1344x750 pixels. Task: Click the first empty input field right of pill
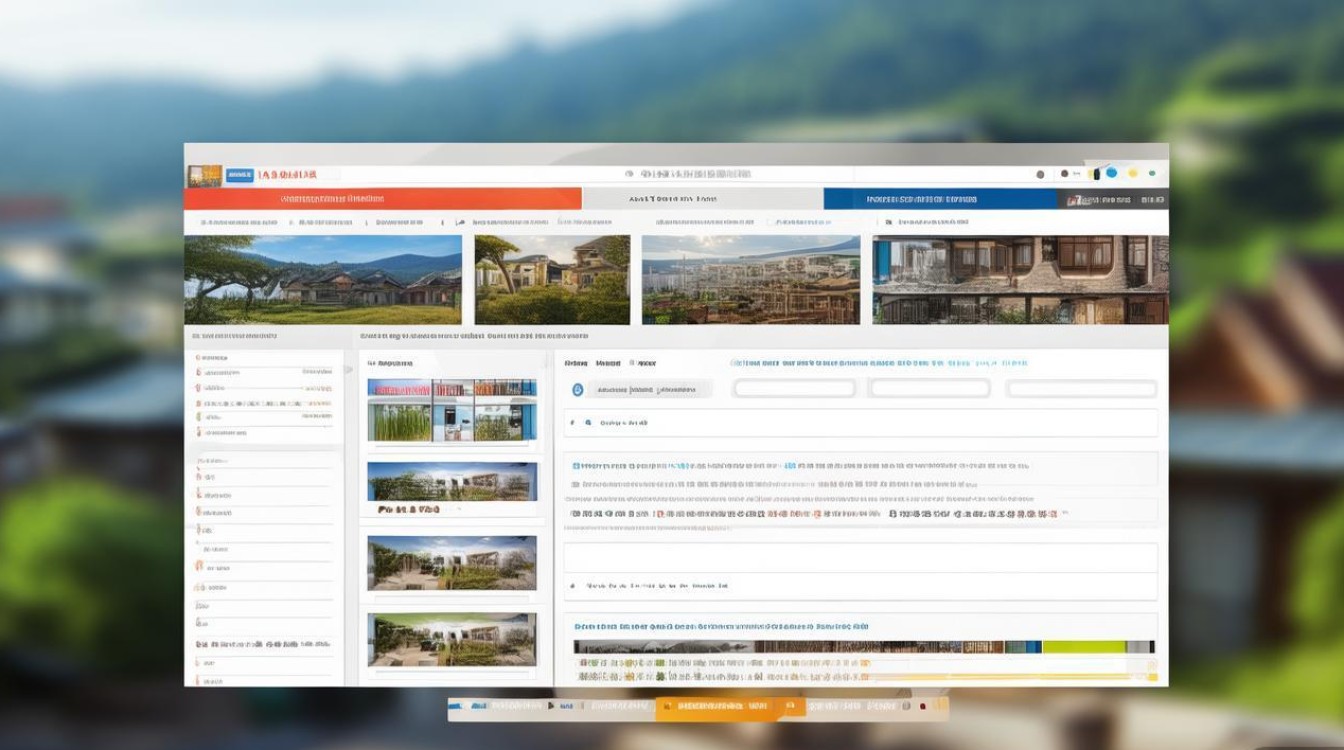[x=794, y=389]
